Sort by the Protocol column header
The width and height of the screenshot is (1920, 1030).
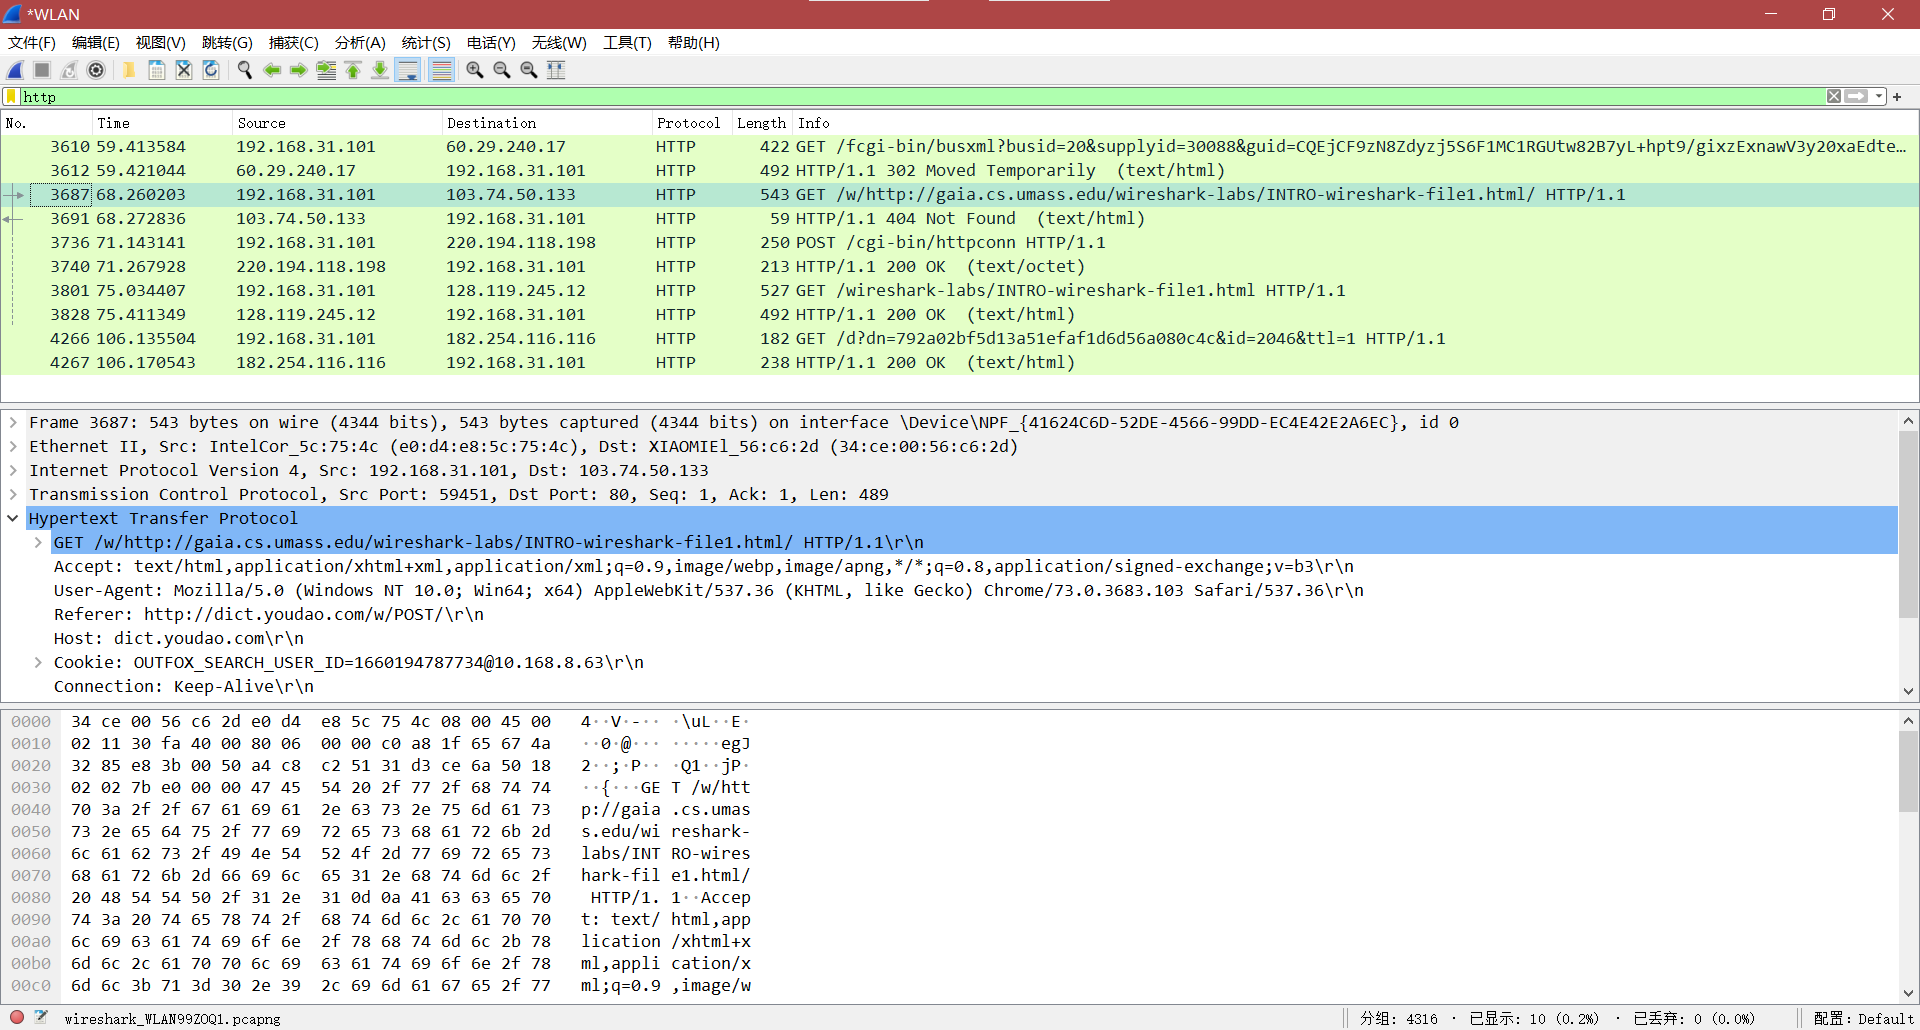(691, 123)
